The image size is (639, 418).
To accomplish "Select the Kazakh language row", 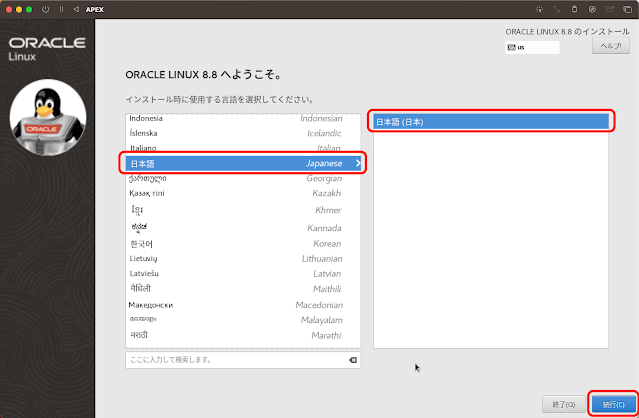I will point(243,193).
